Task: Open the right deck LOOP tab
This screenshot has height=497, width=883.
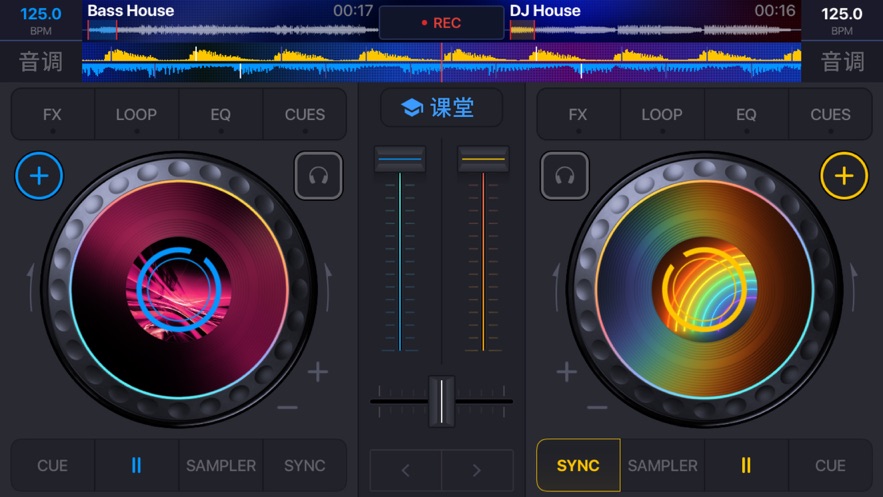Action: coord(662,114)
